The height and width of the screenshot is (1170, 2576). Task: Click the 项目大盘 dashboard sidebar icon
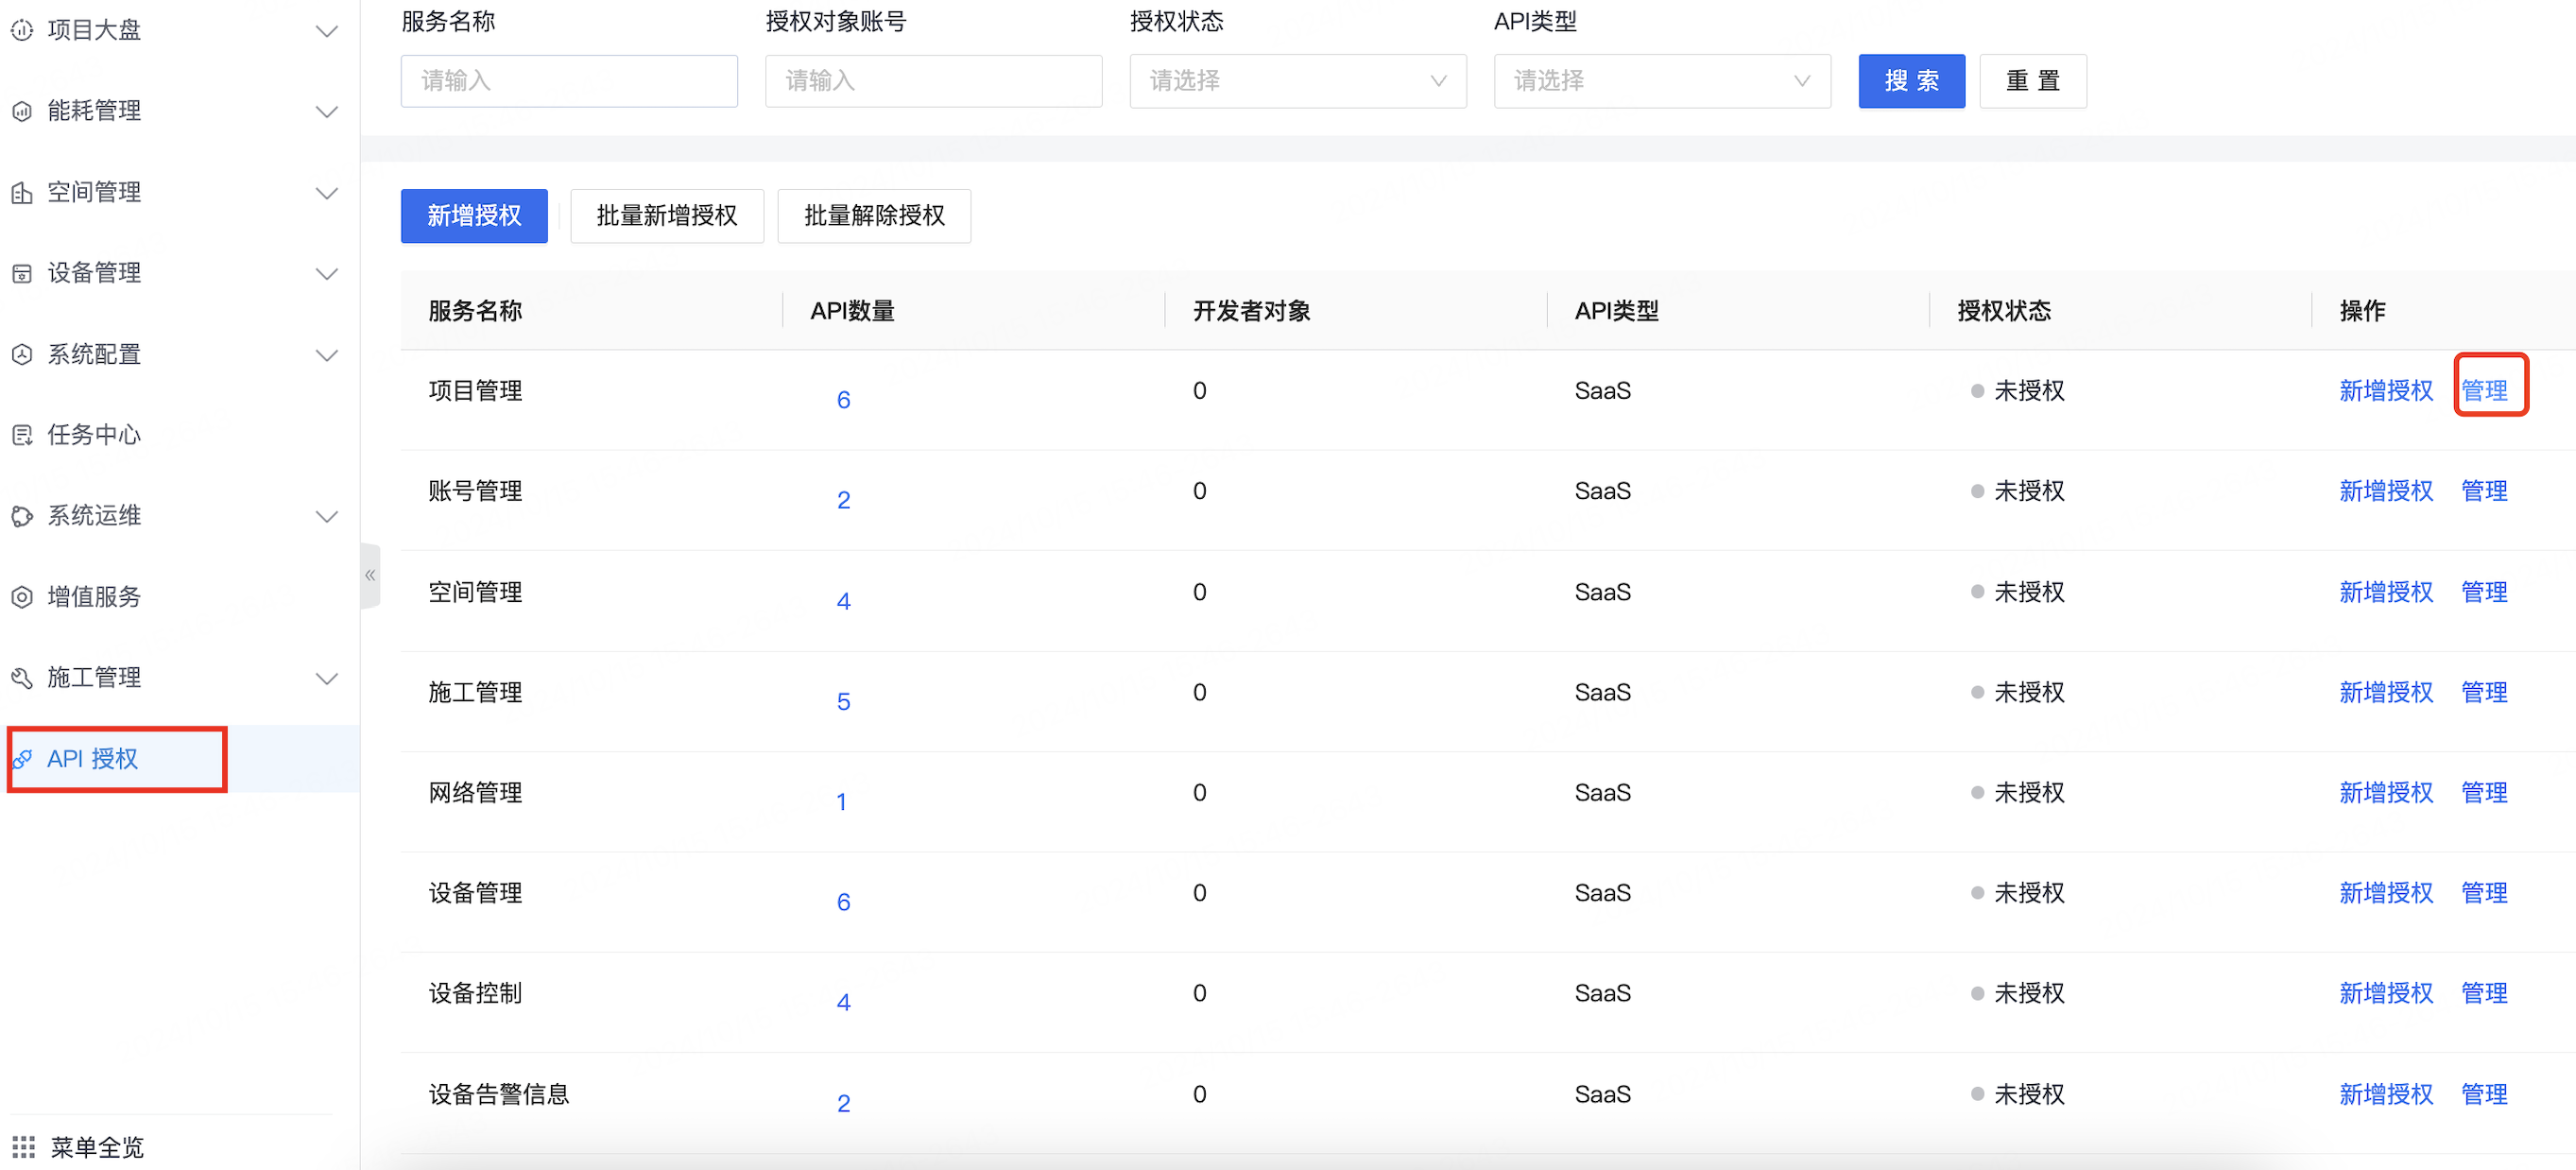click(x=22, y=30)
